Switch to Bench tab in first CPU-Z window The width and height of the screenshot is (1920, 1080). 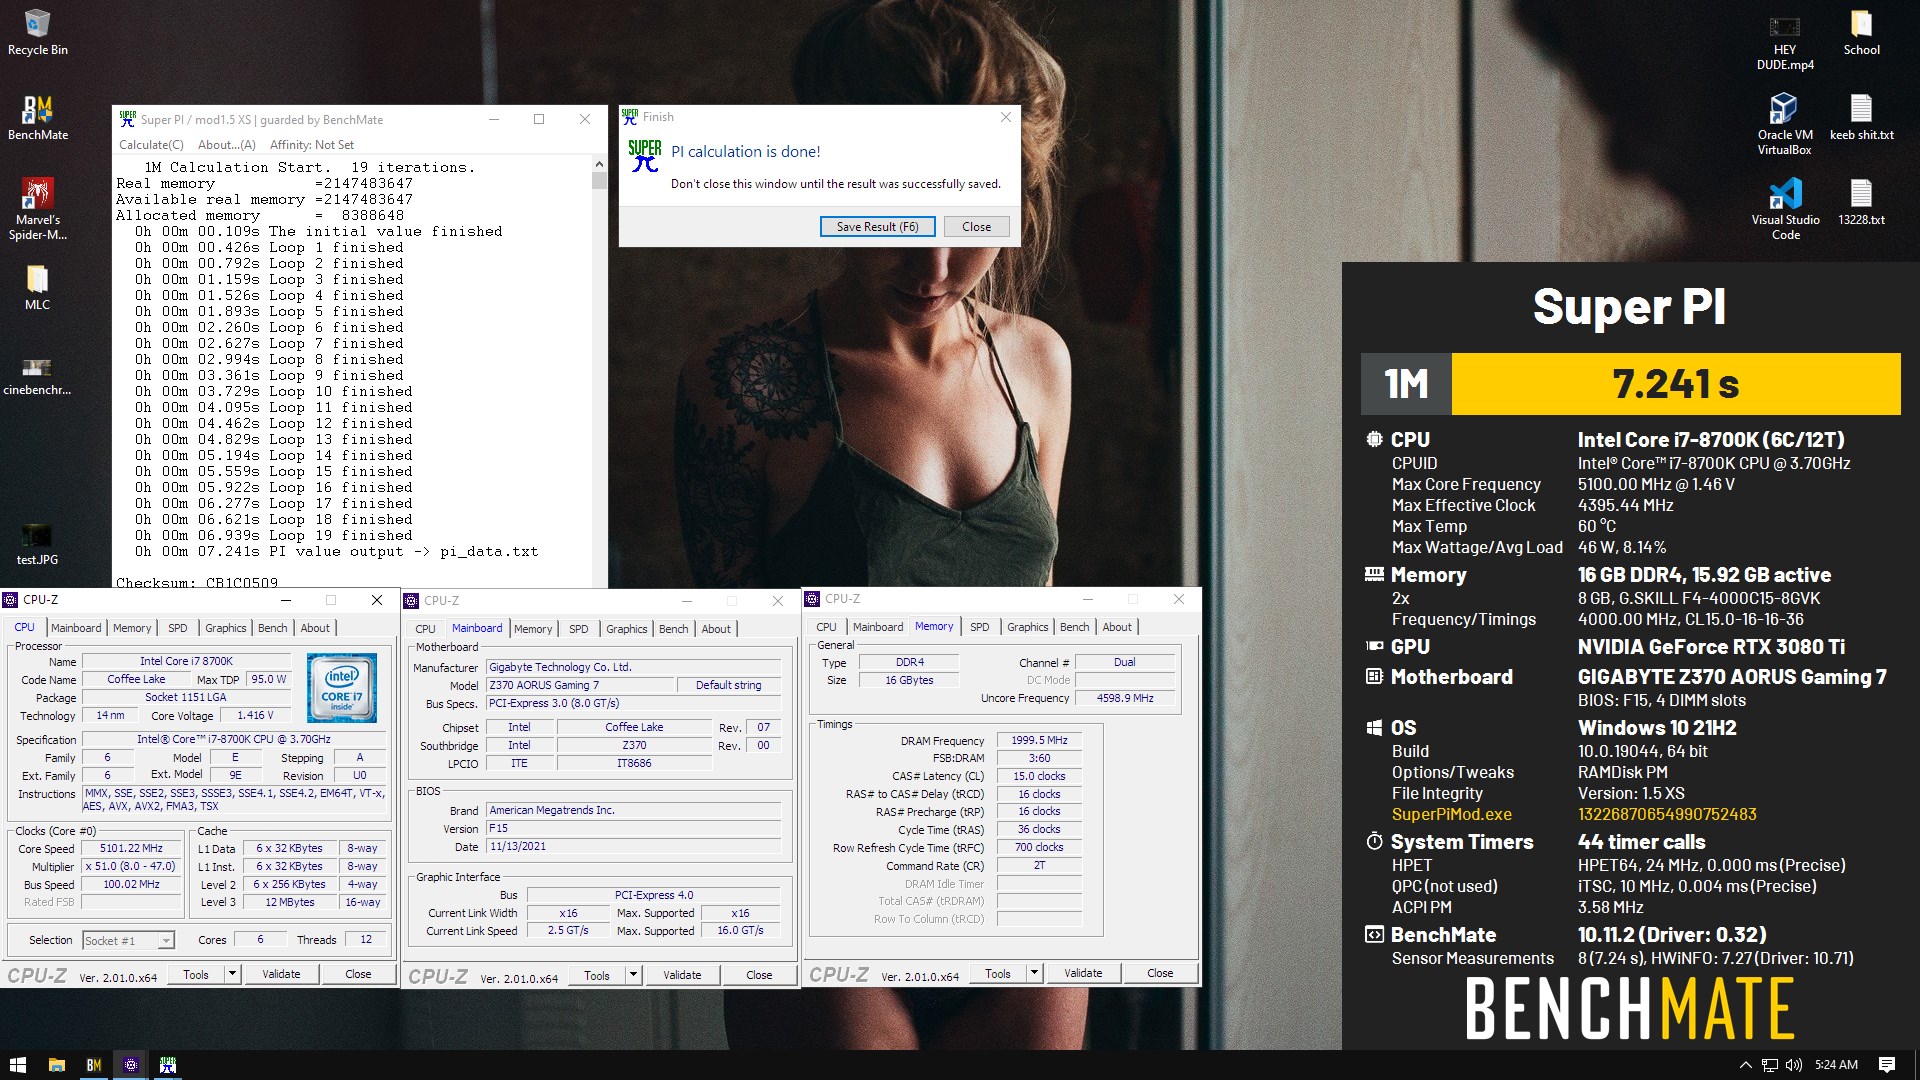272,628
